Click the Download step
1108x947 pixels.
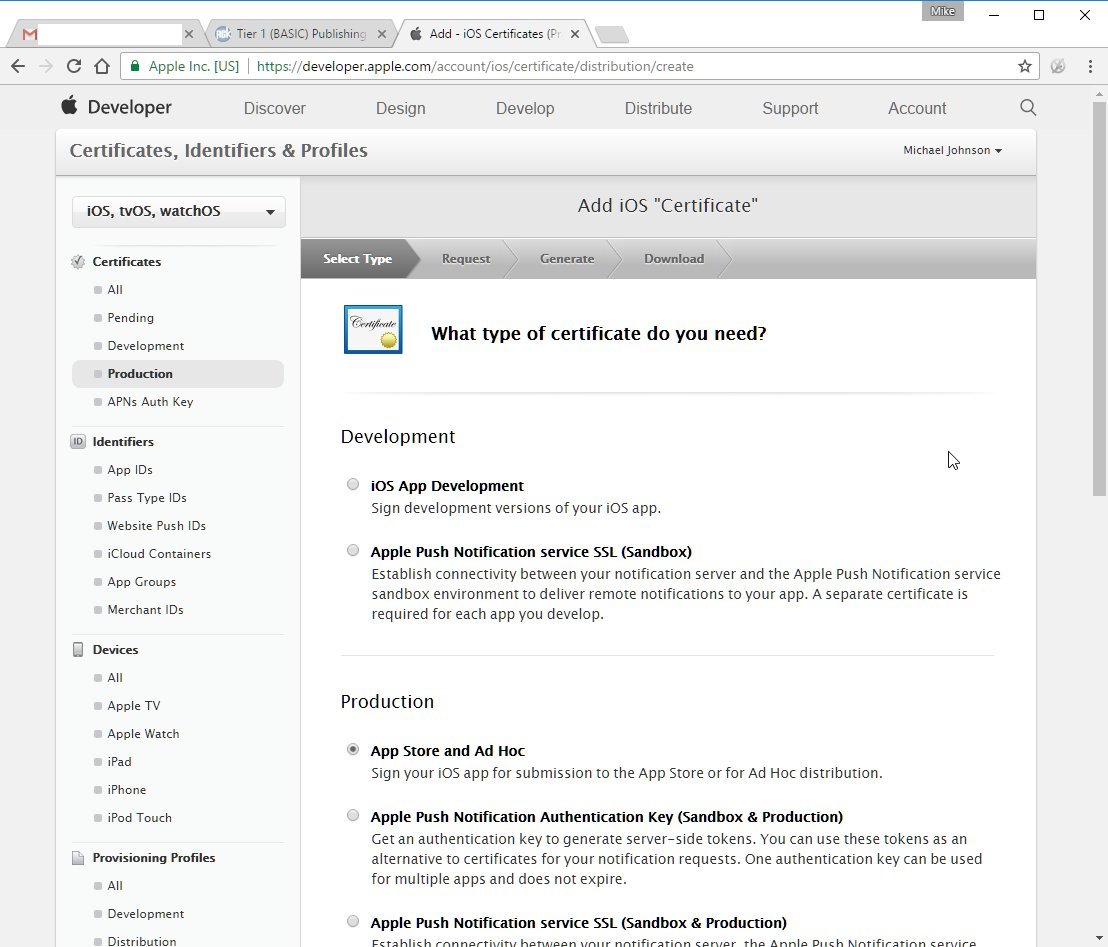click(674, 259)
